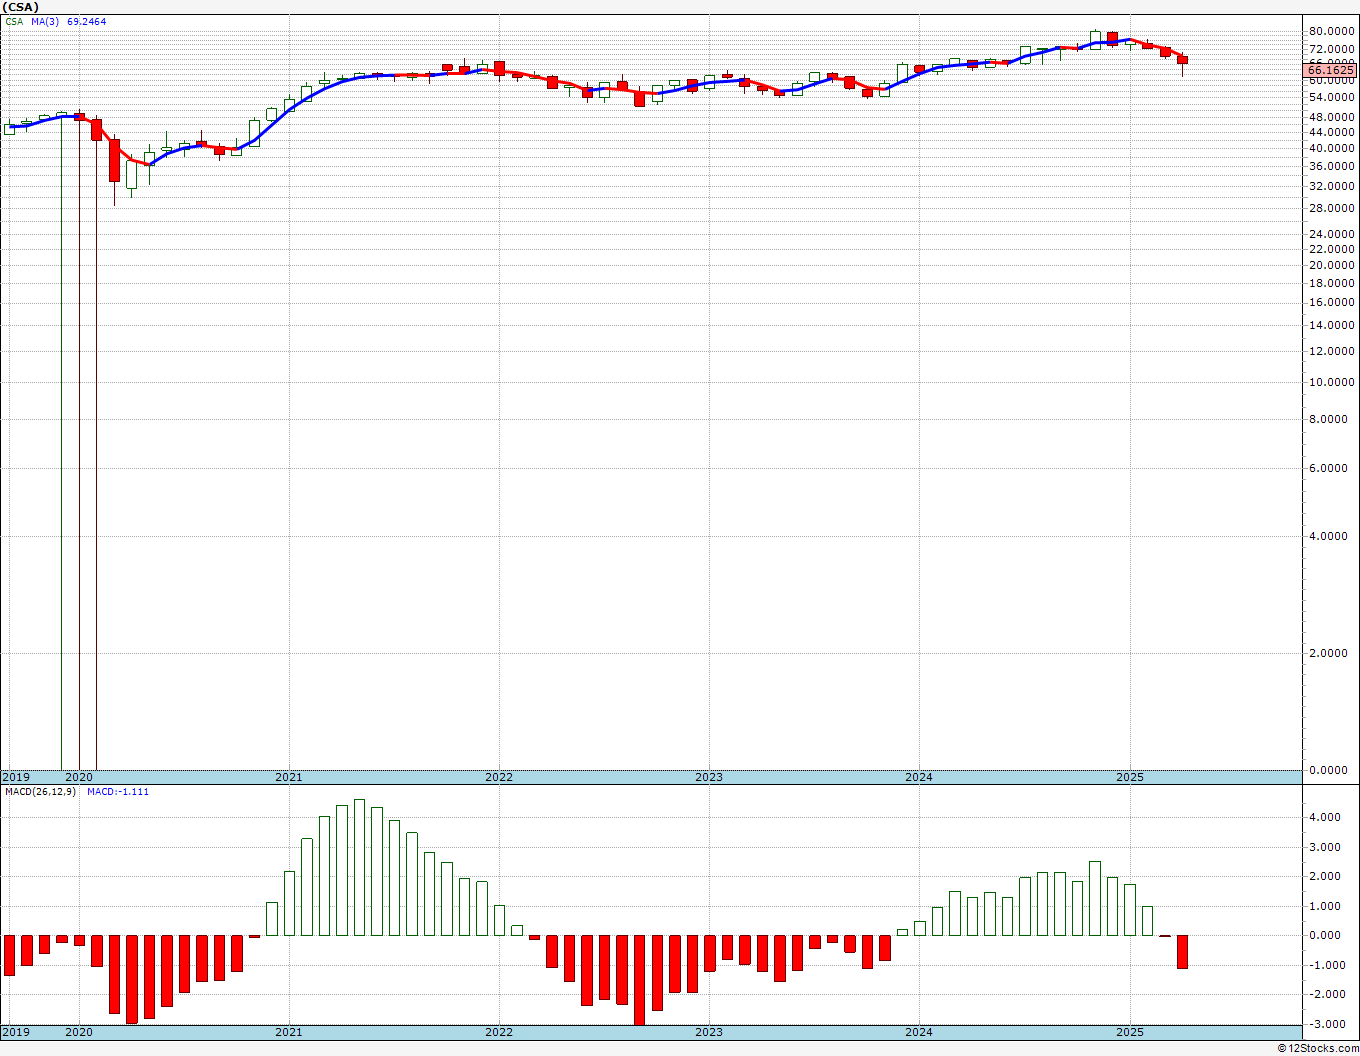The image size is (1360, 1056).
Task: Click the 3.000 MACD axis label
Action: point(1326,847)
